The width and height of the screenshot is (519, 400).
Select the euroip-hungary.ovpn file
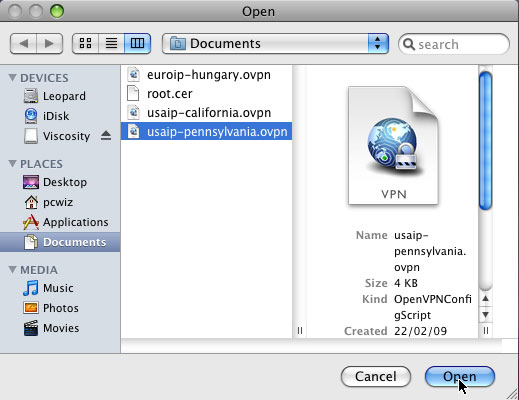point(206,75)
